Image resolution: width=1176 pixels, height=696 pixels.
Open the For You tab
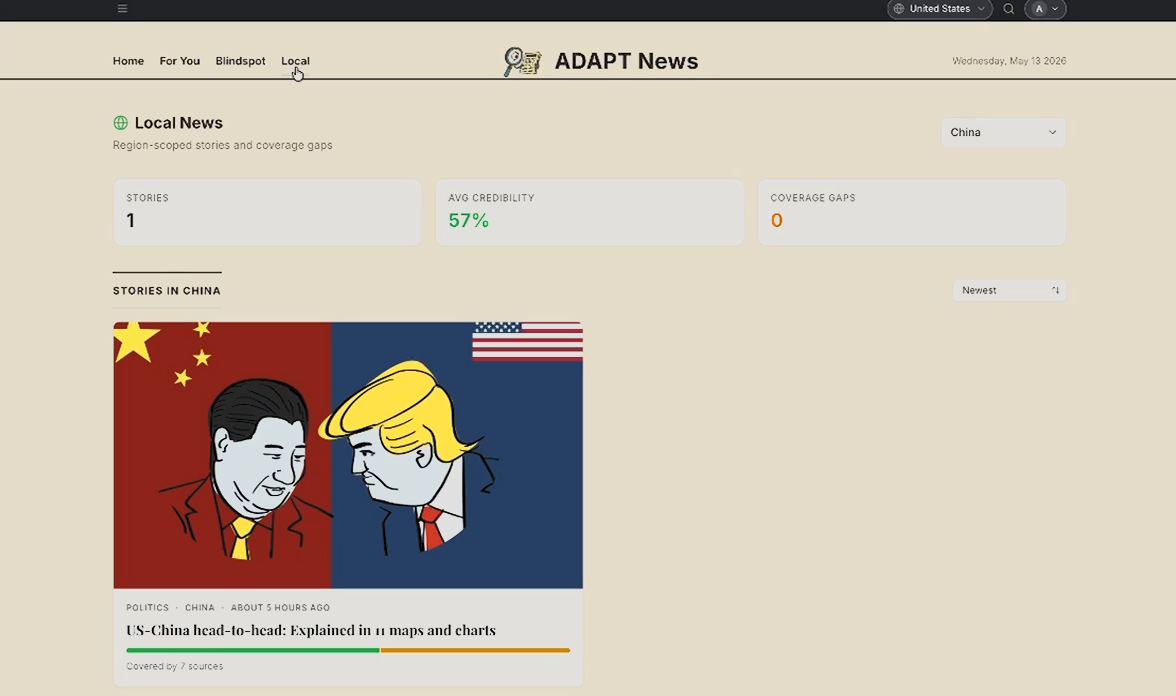point(179,61)
